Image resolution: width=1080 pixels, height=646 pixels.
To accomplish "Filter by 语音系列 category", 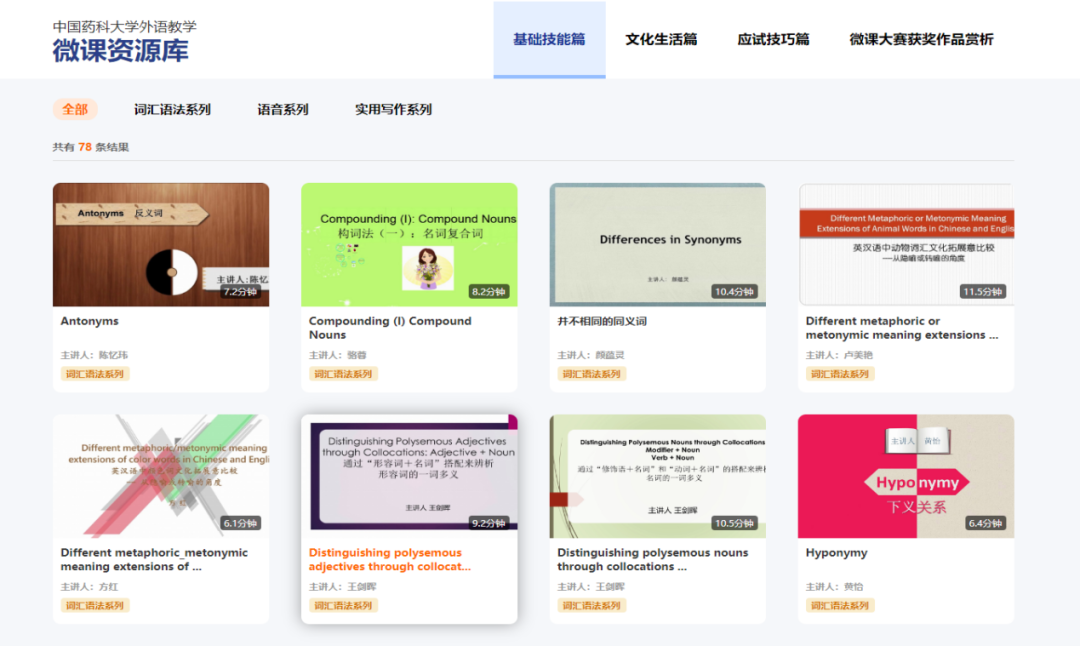I will (282, 109).
